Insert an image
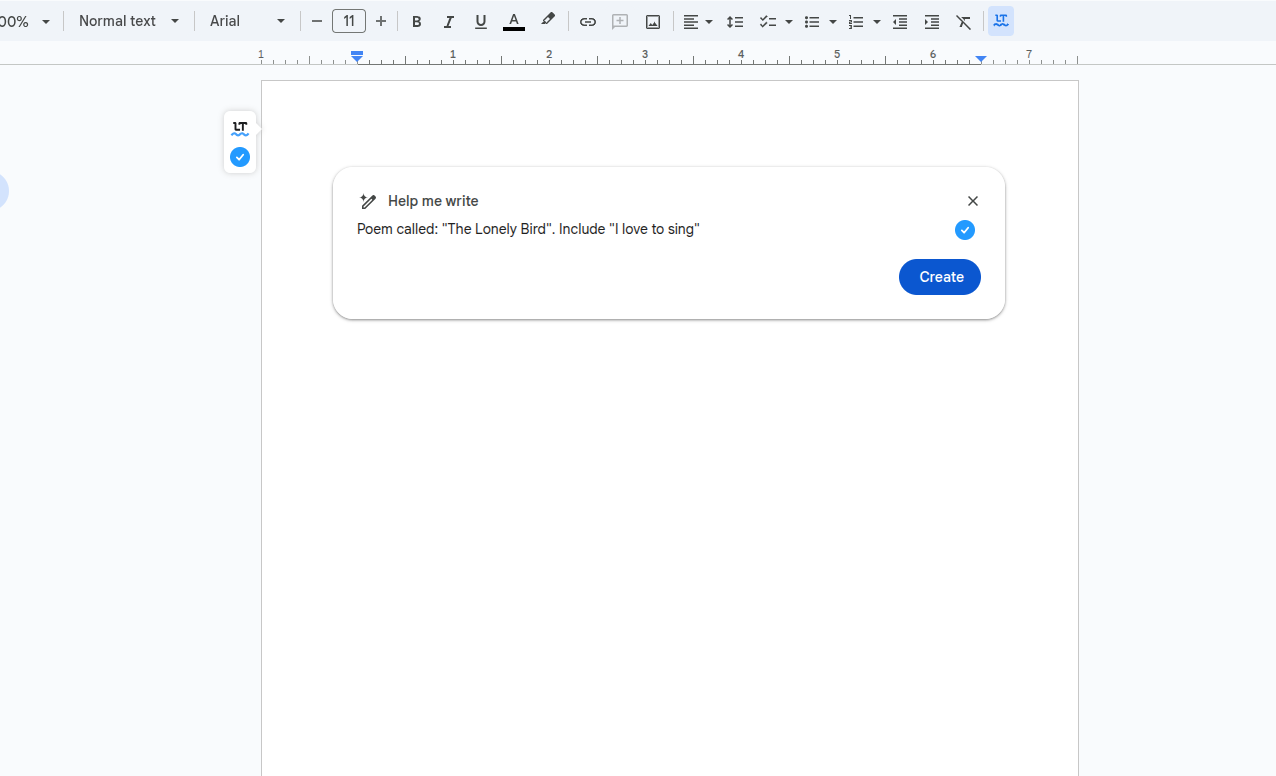 [x=653, y=21]
